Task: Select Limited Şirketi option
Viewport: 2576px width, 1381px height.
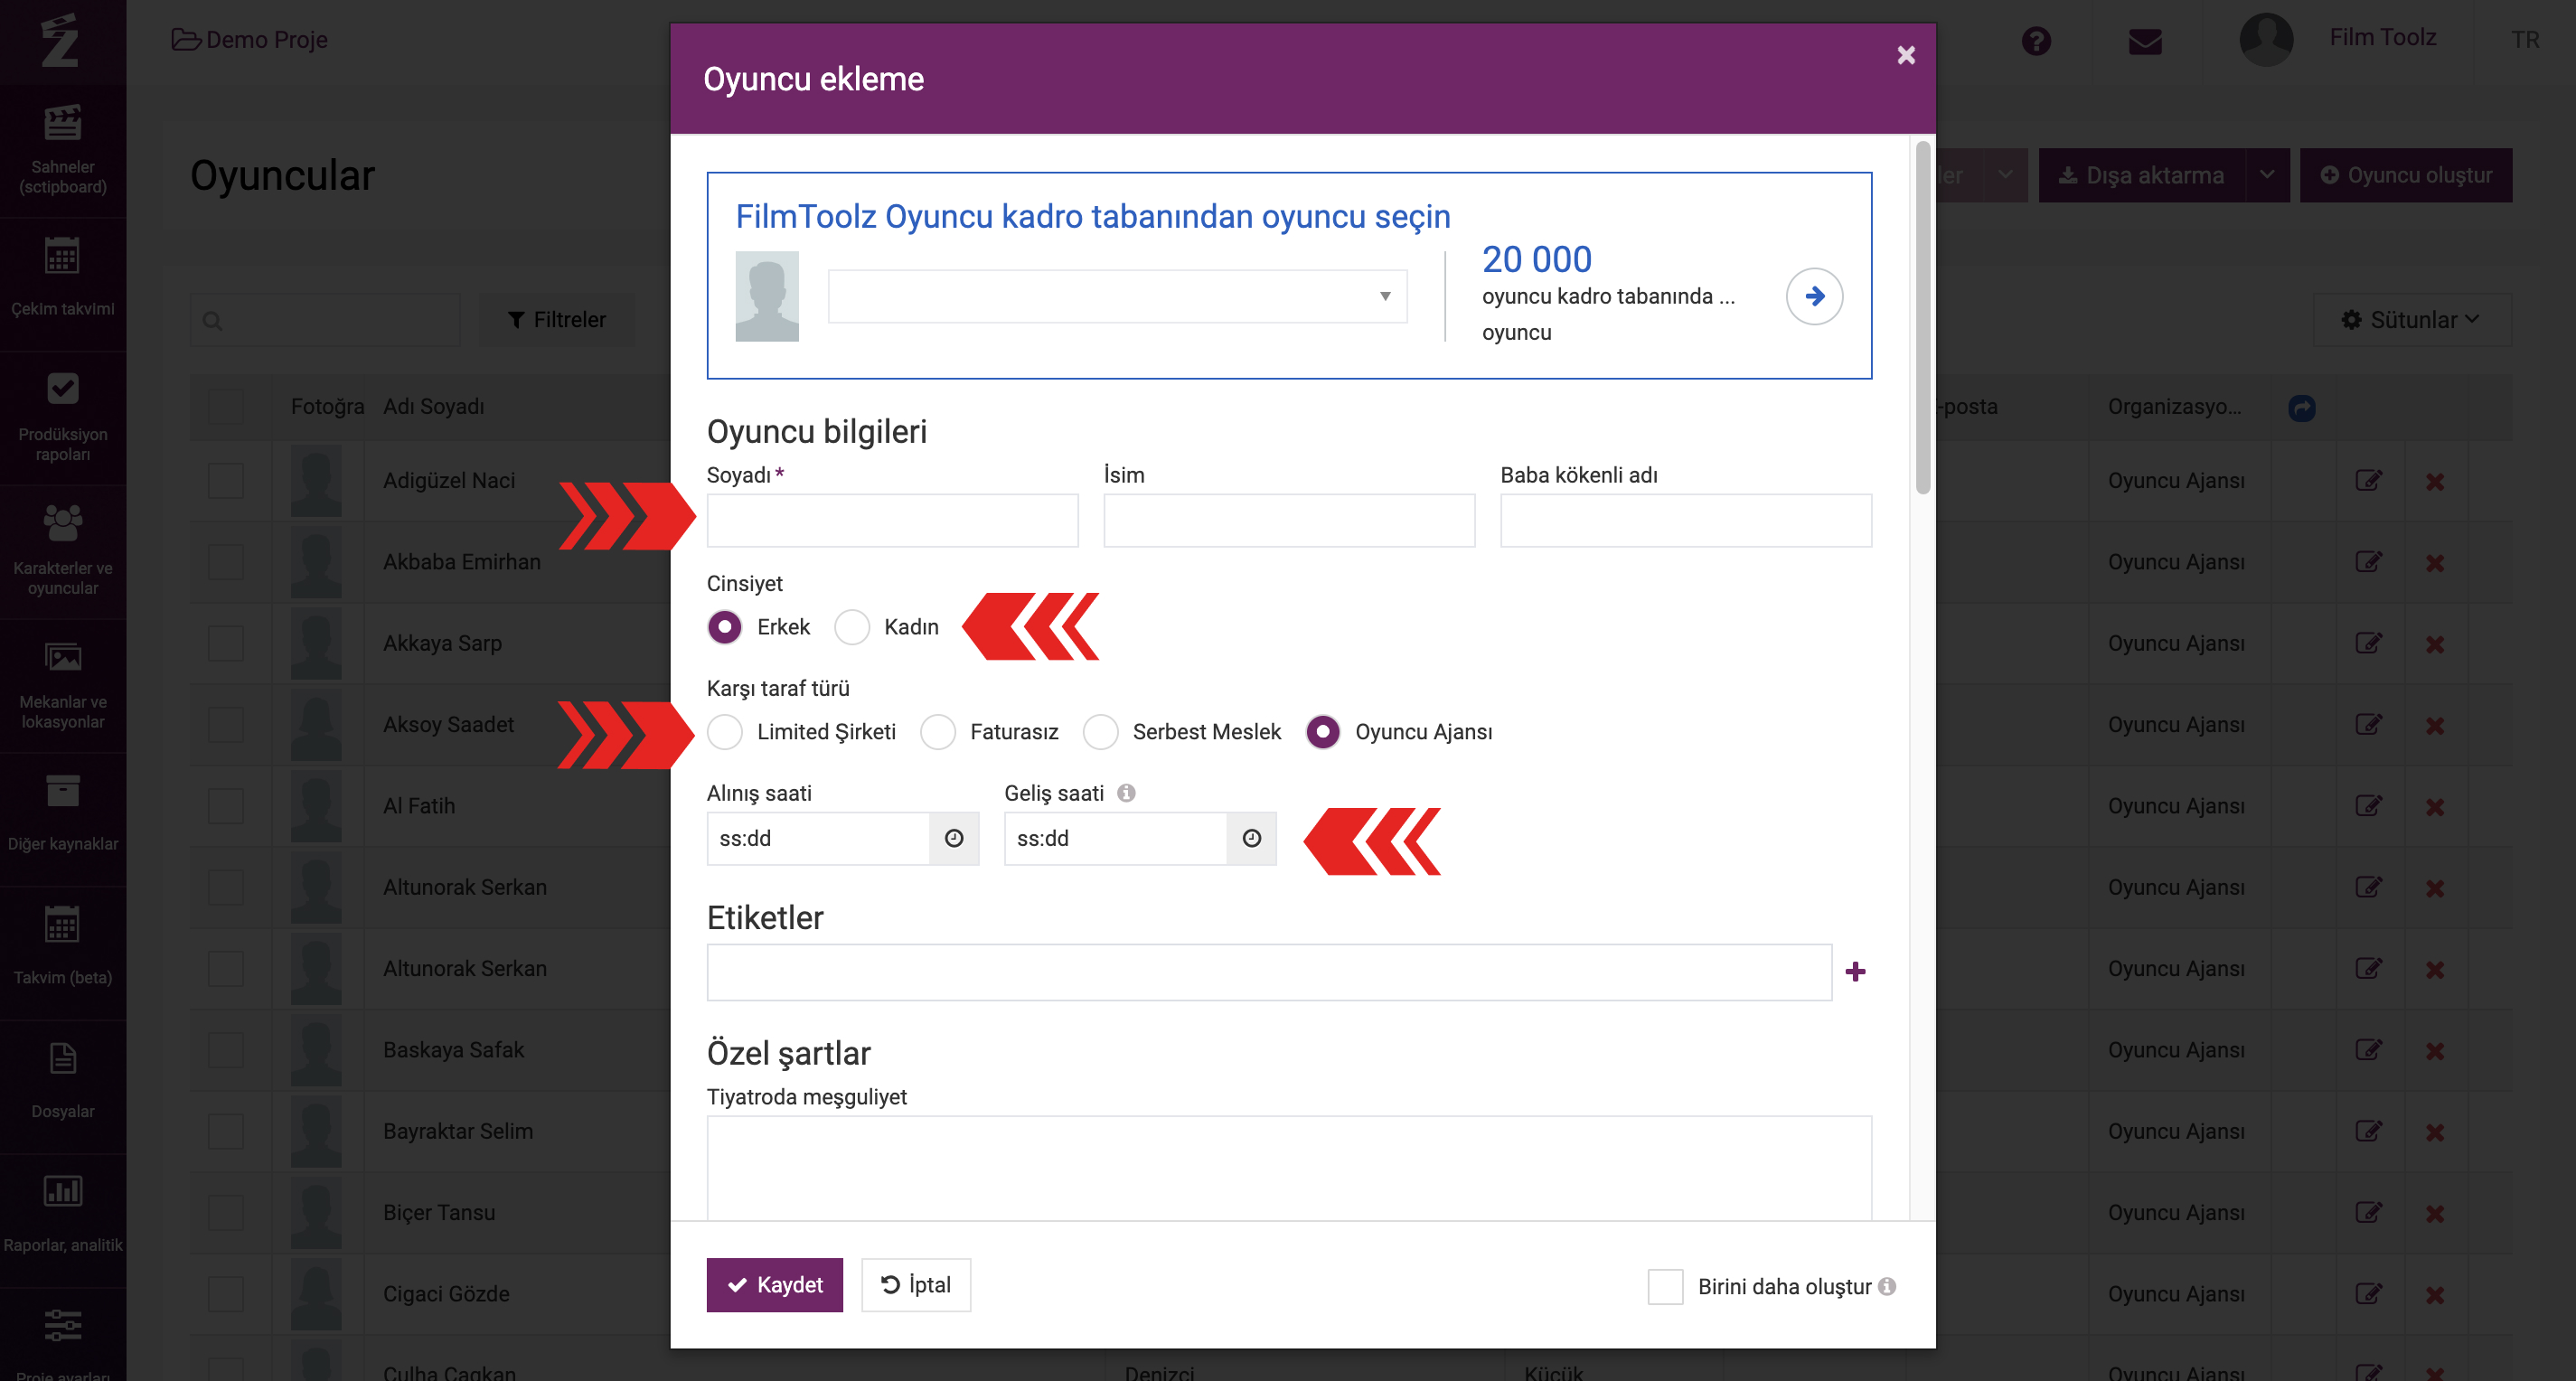Action: [724, 732]
